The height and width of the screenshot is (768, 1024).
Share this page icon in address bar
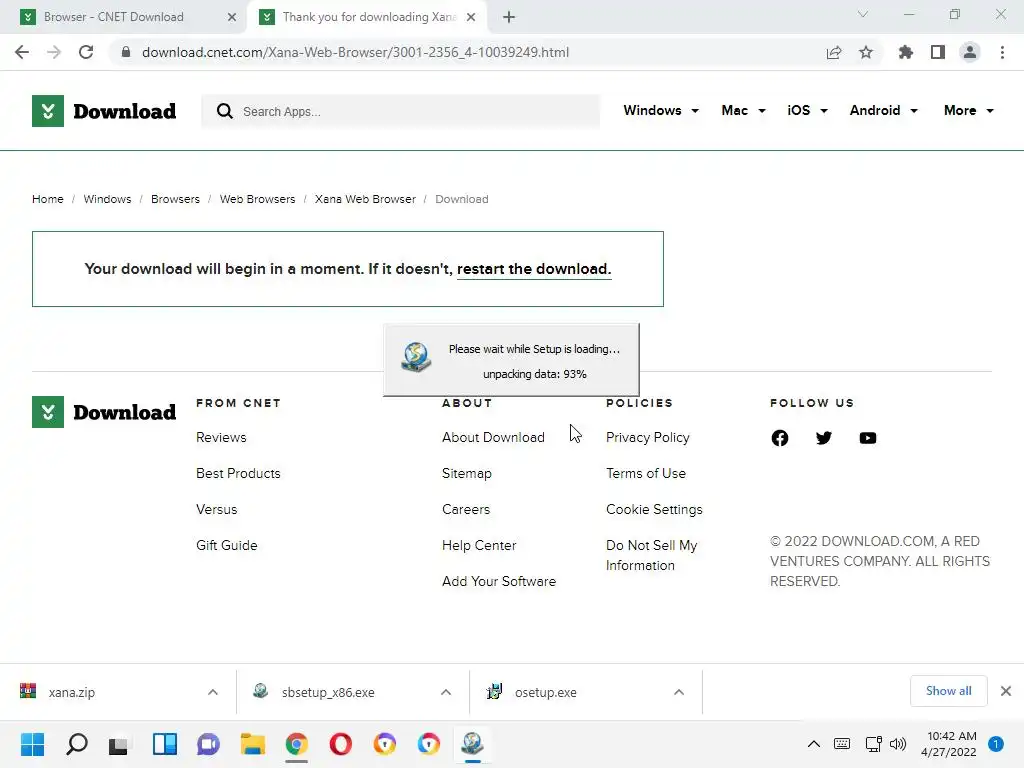[834, 52]
